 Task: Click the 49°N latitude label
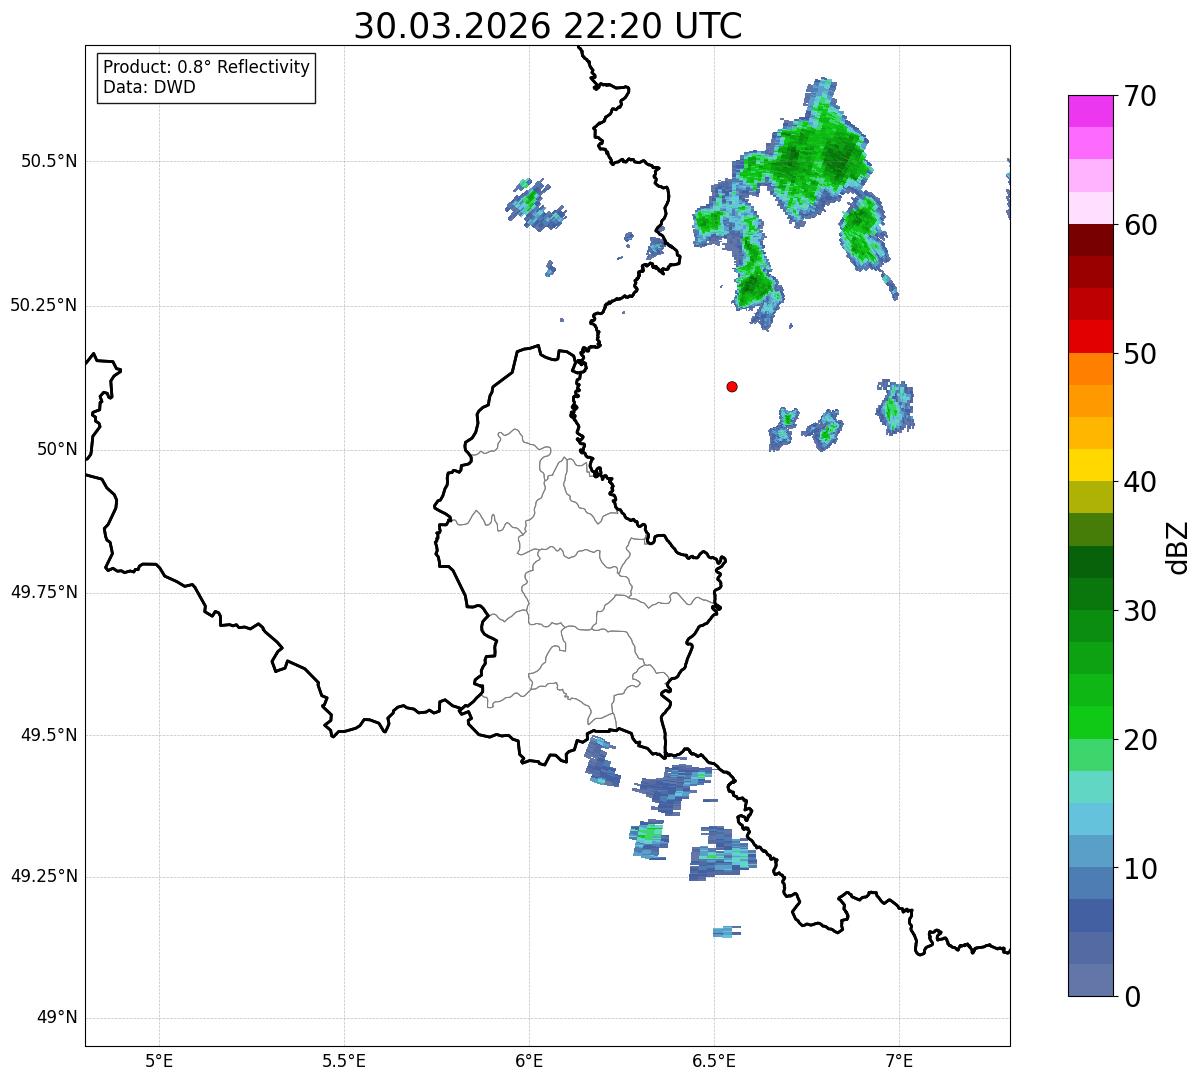(x=57, y=1018)
